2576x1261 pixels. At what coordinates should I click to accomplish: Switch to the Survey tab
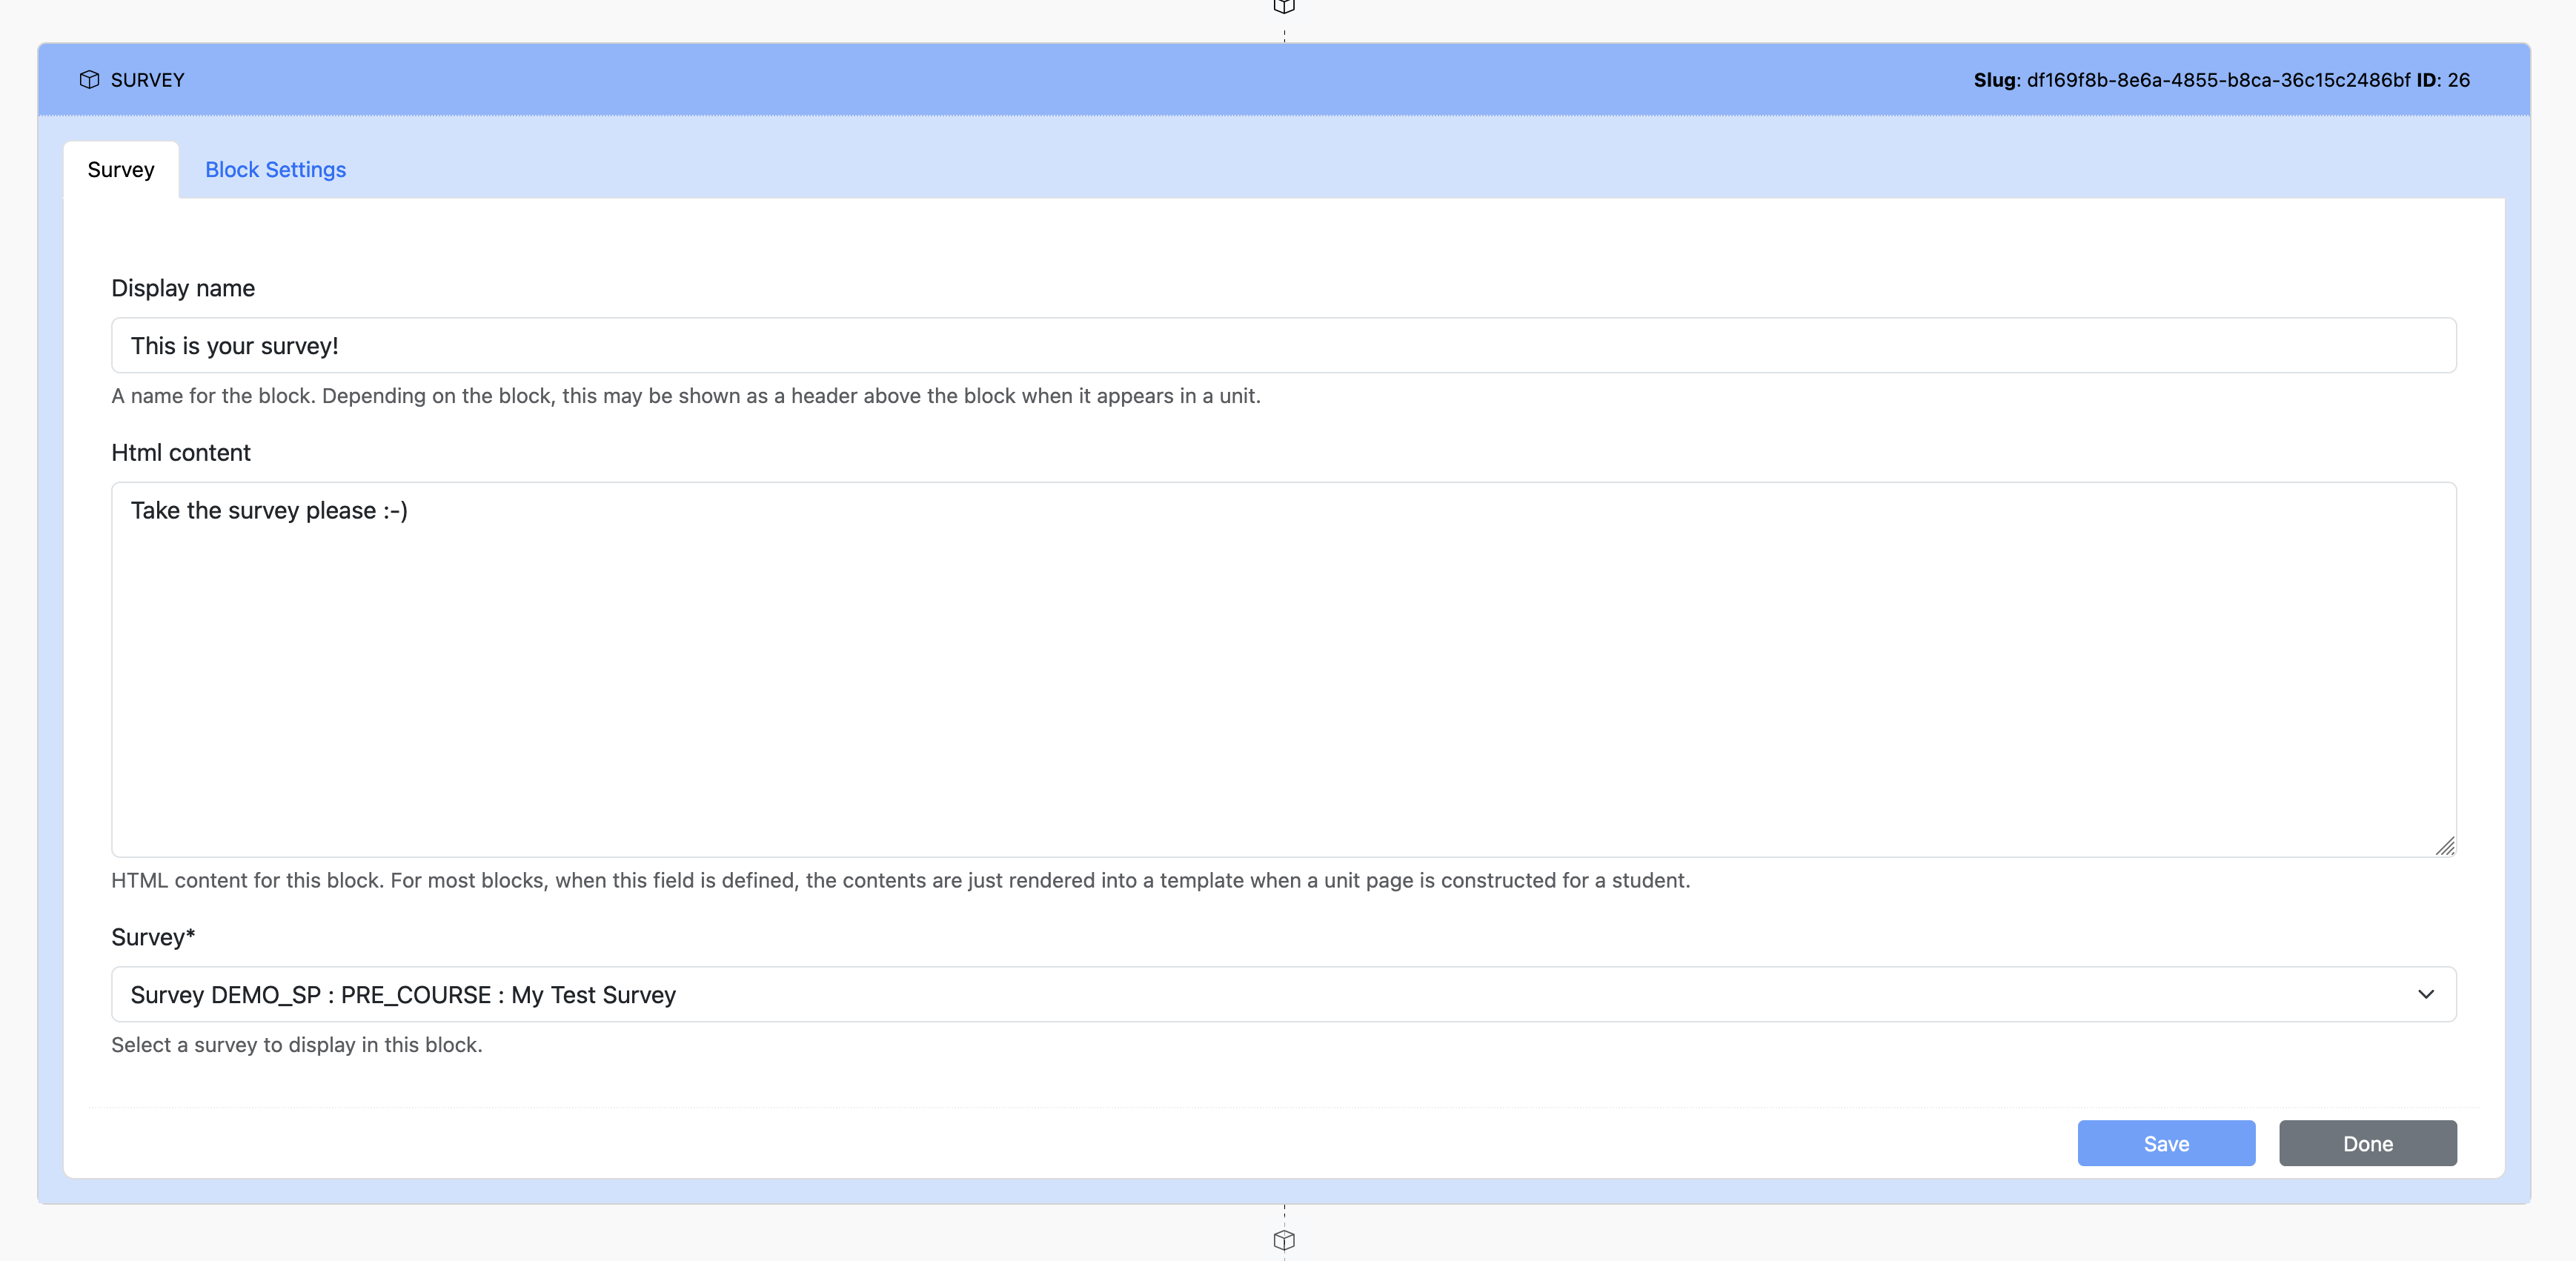point(121,170)
